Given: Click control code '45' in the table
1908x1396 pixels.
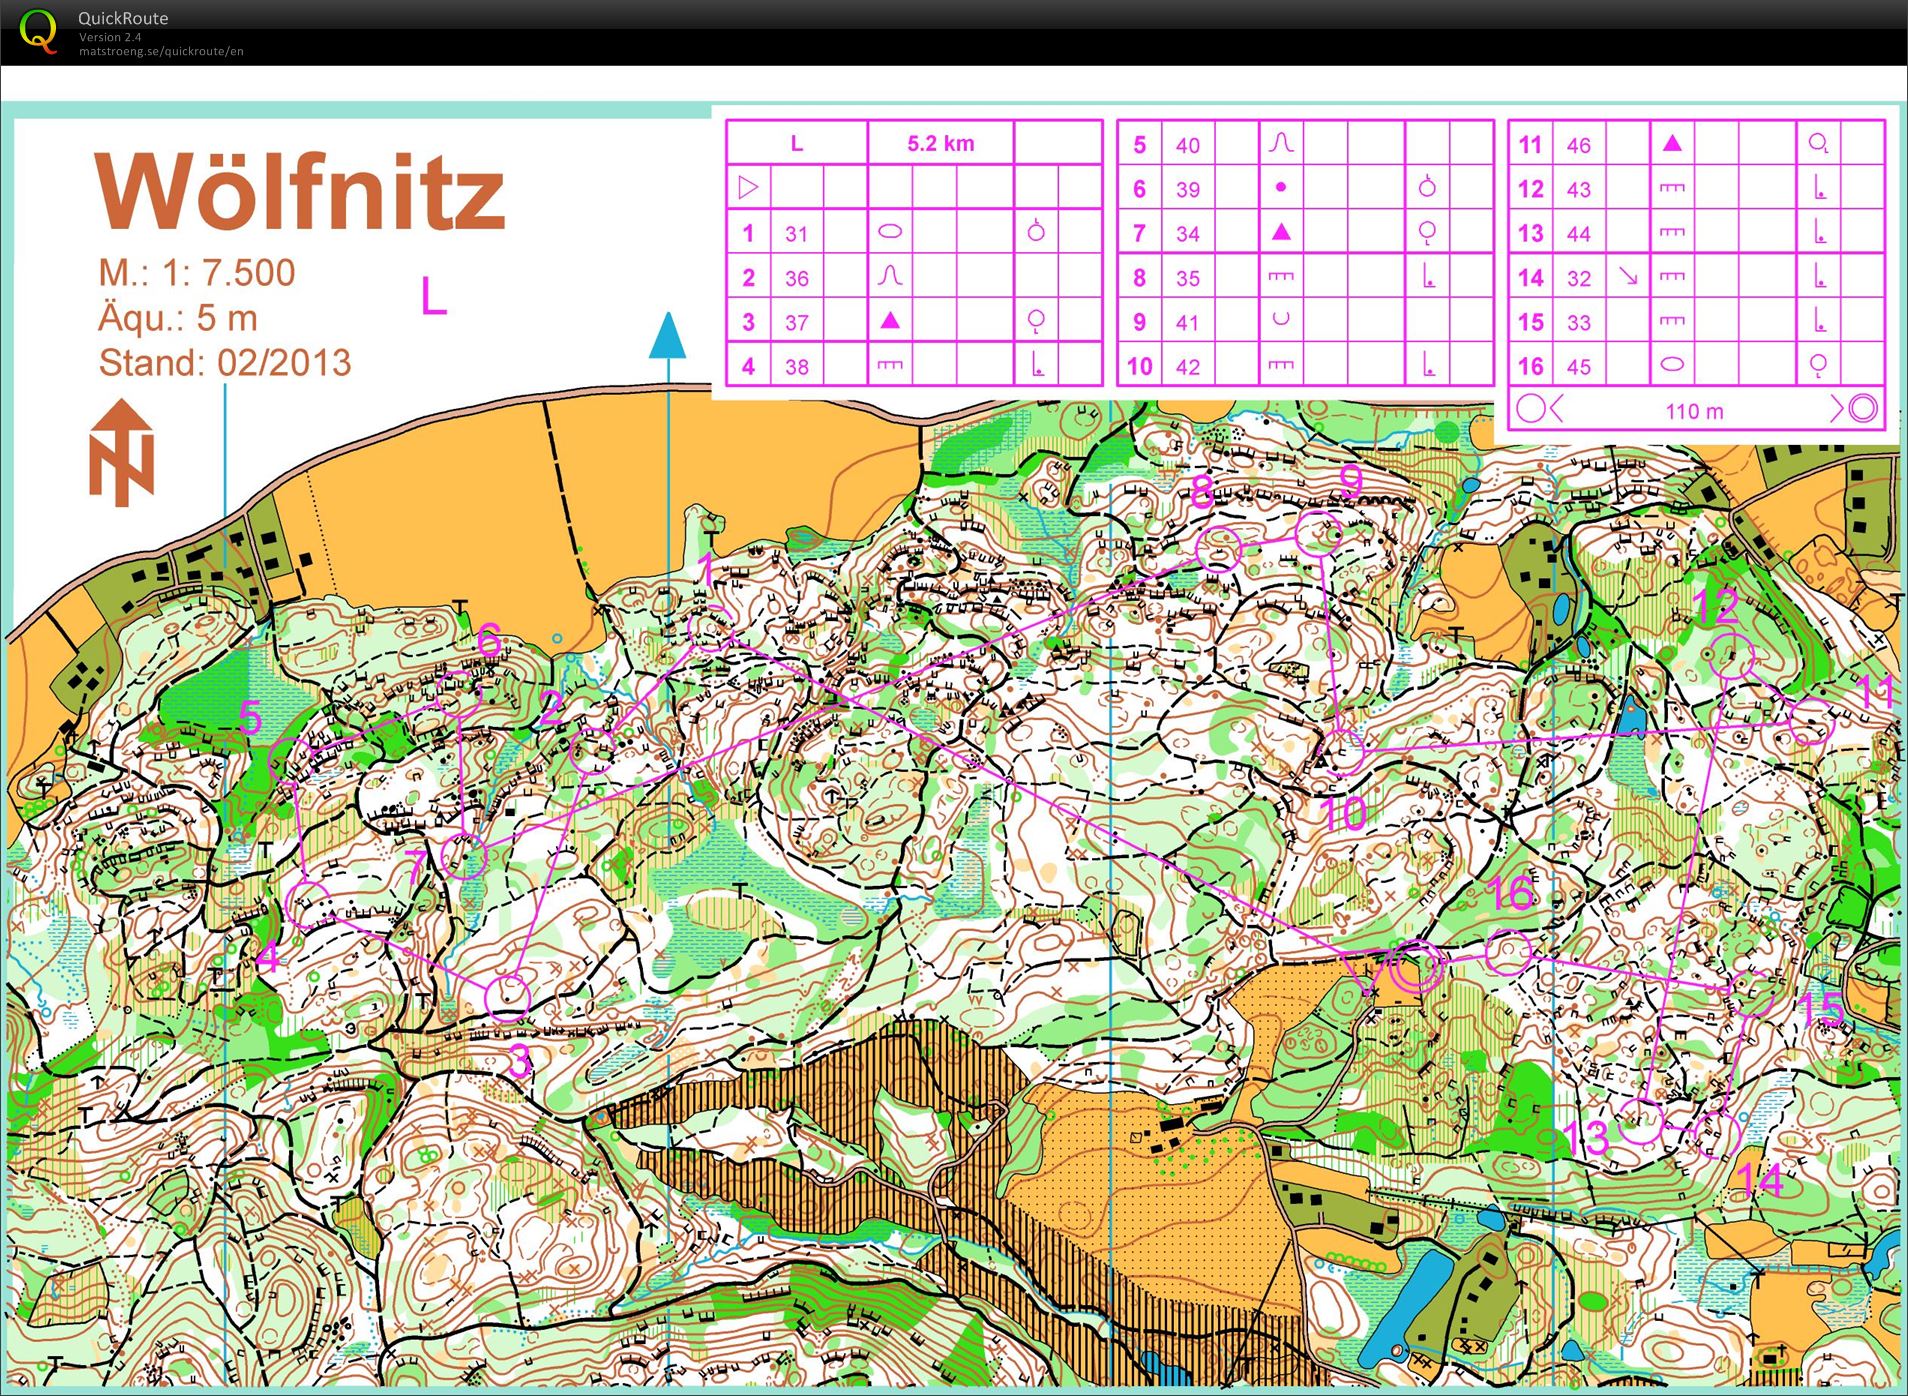Looking at the screenshot, I should tap(1578, 367).
